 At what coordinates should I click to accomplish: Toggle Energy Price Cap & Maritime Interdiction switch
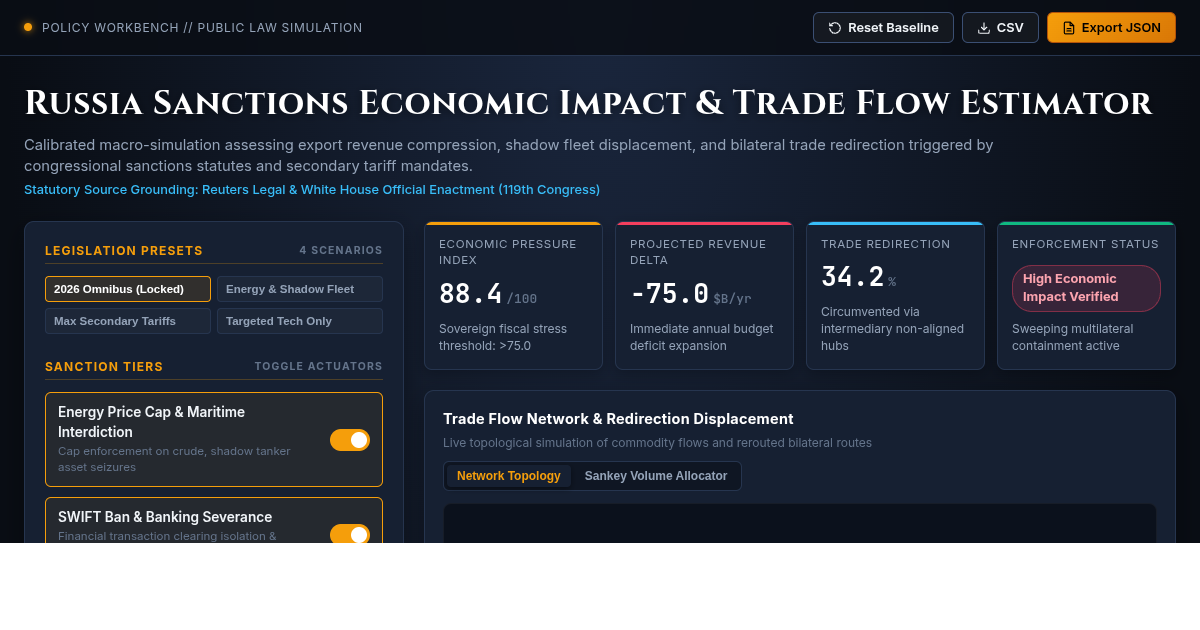pos(350,440)
